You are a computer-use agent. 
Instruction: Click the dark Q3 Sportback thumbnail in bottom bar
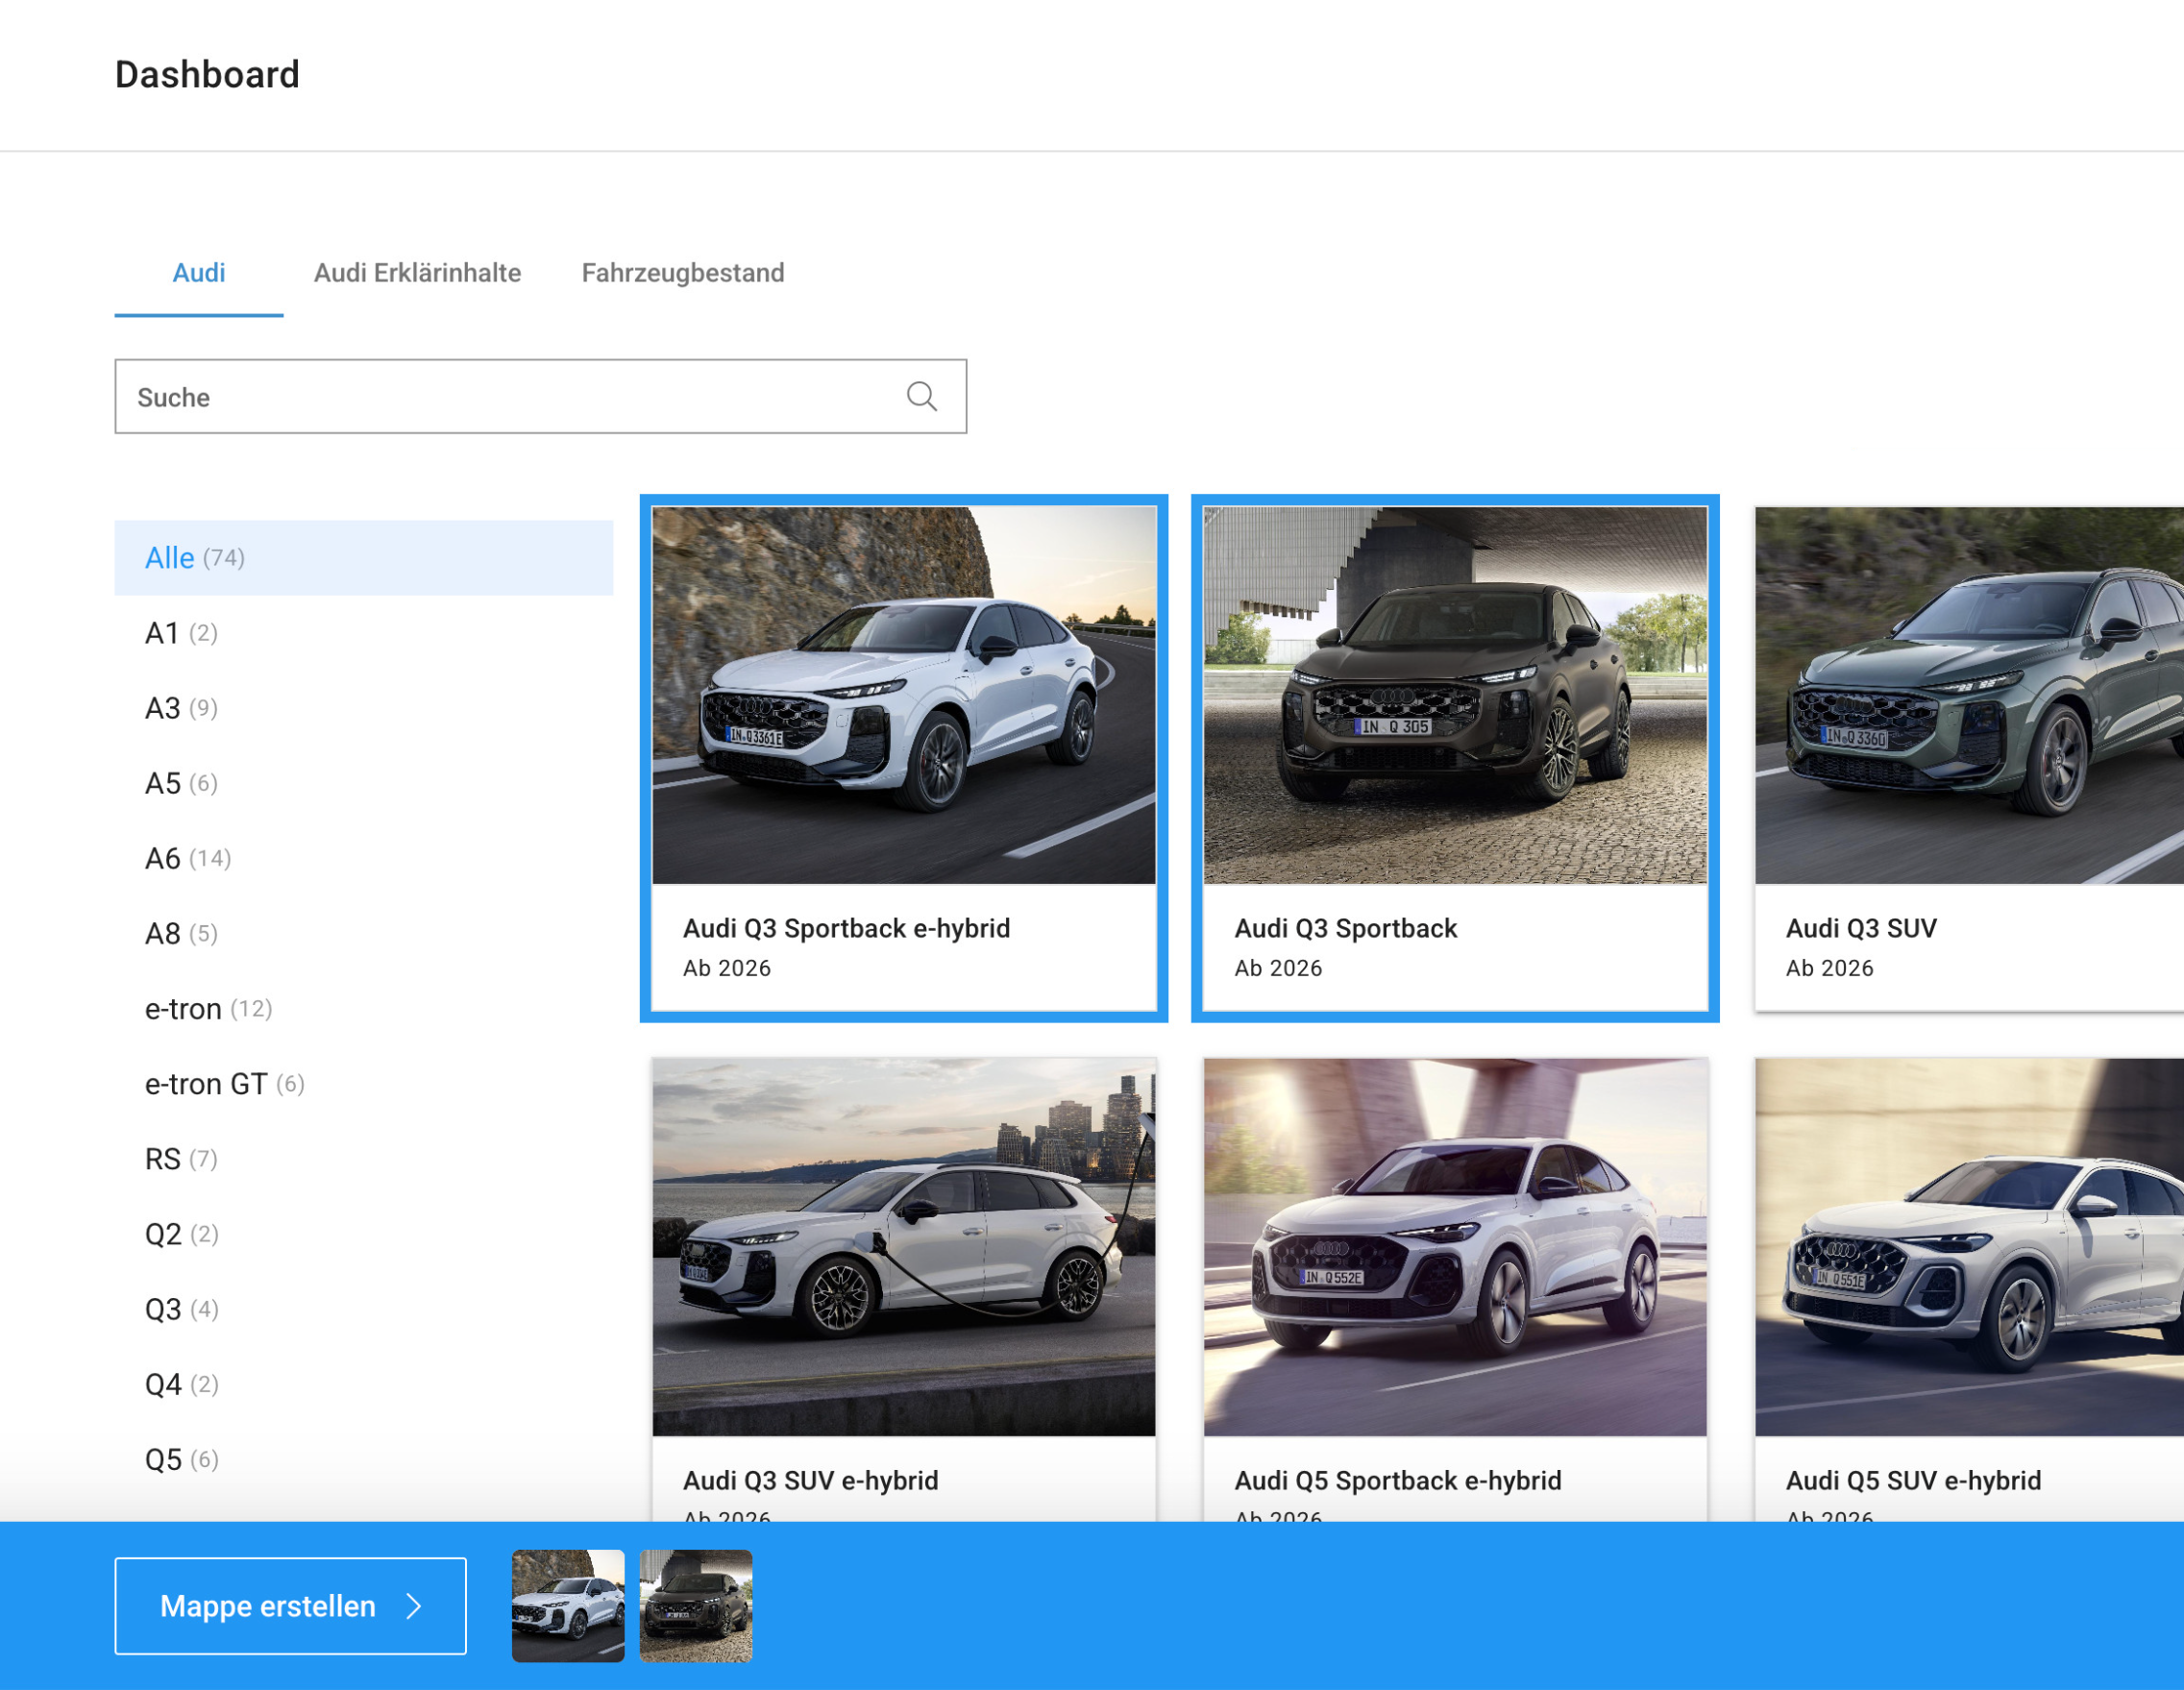point(695,1606)
